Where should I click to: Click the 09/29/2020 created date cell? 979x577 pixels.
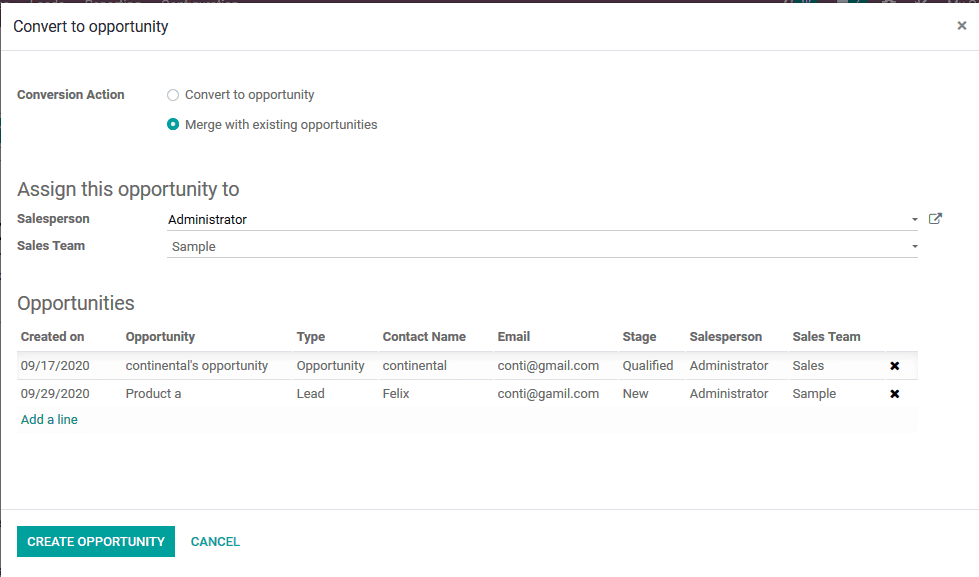54,393
